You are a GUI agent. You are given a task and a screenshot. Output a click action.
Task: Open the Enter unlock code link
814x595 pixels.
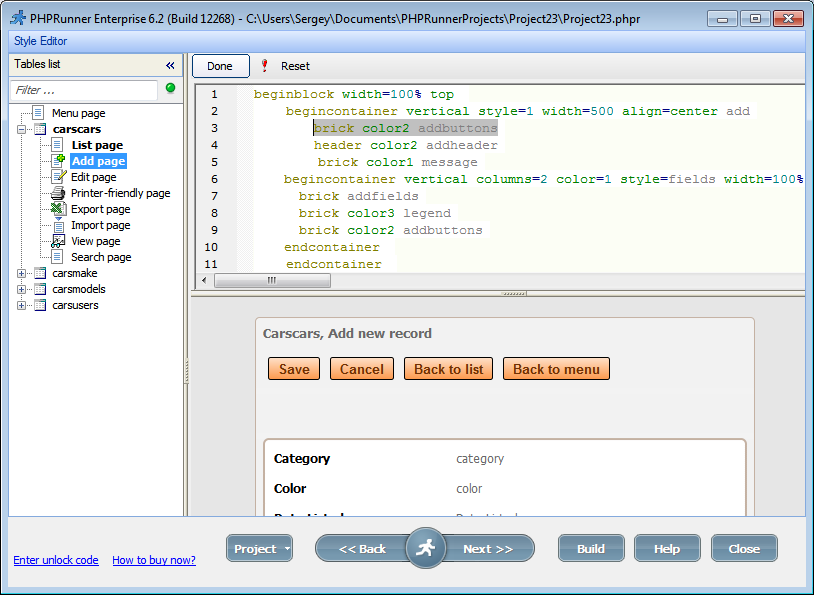[56, 560]
